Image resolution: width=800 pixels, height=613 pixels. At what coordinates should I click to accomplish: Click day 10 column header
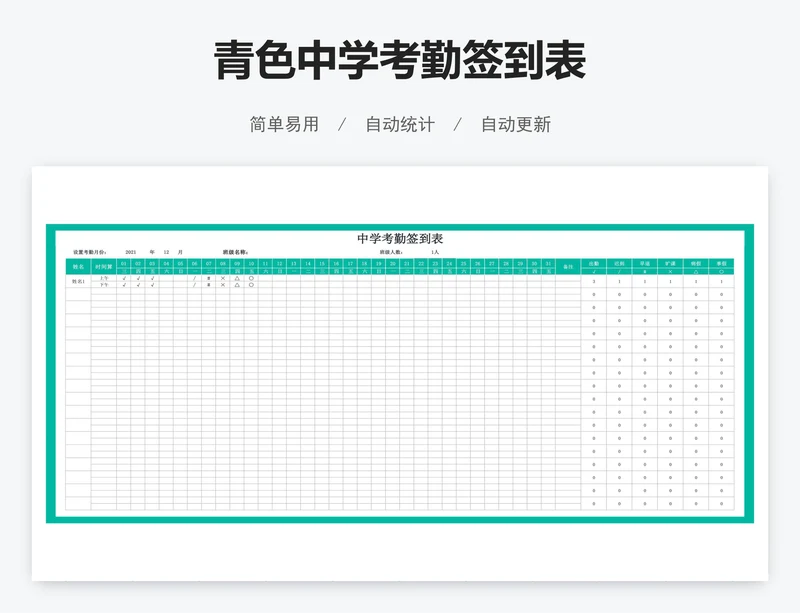[x=251, y=263]
